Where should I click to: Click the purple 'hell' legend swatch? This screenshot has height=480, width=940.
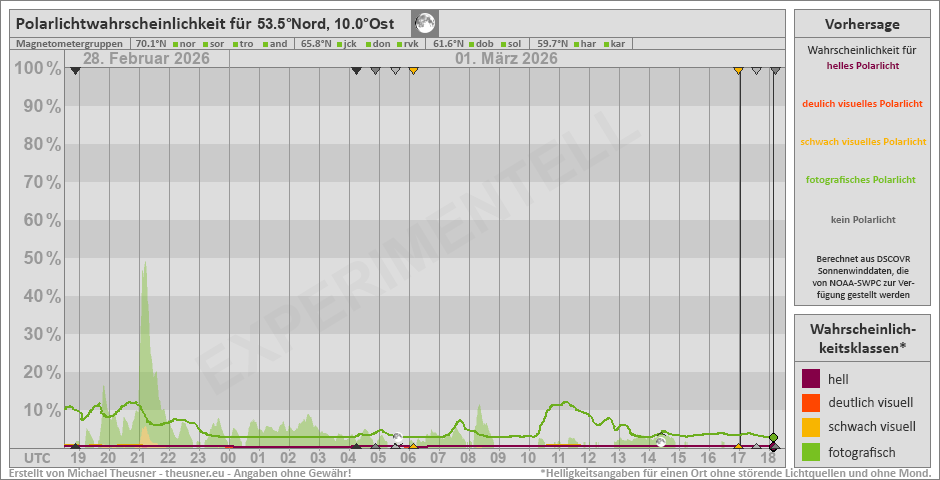811,379
